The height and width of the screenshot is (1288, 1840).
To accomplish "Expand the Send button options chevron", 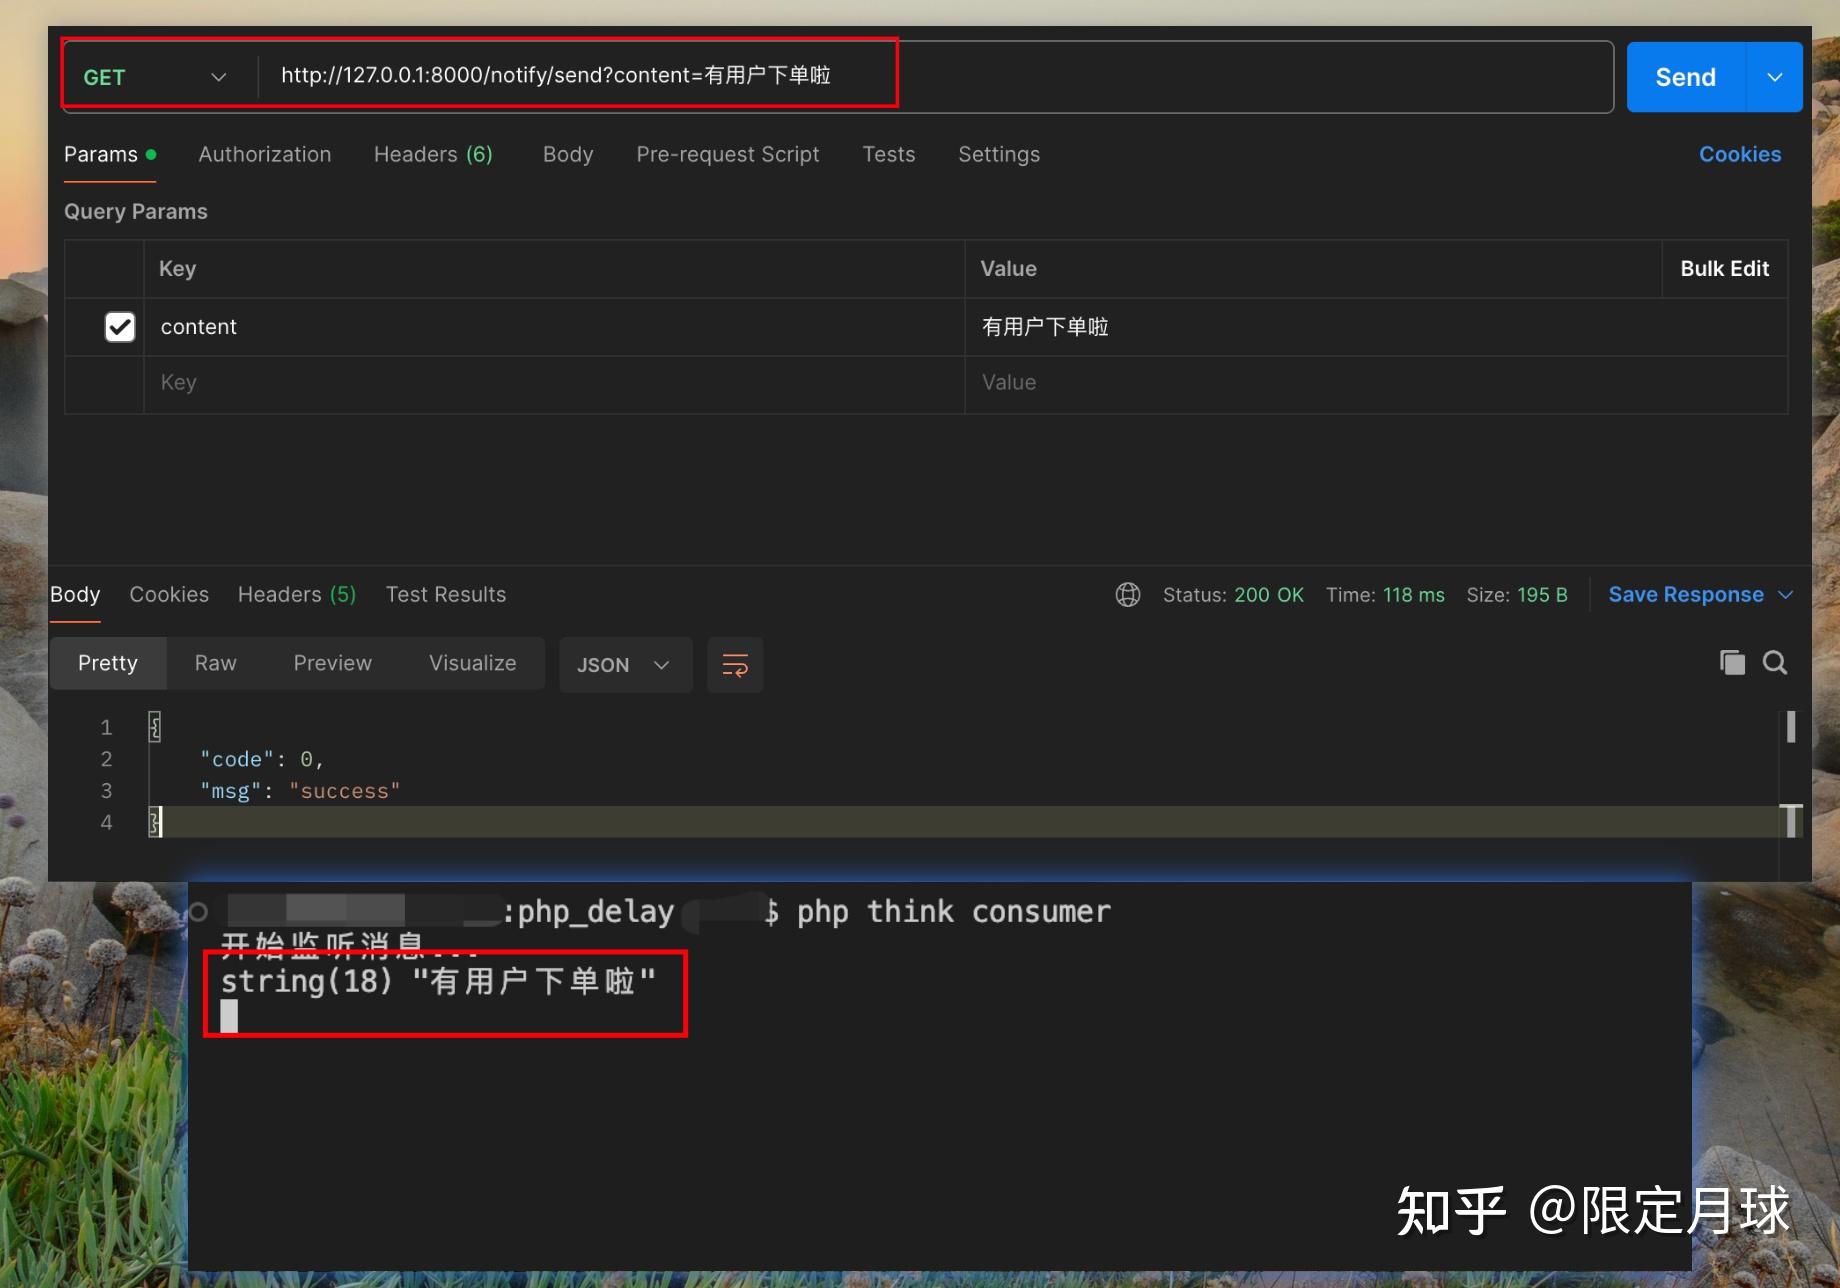I will click(1776, 76).
